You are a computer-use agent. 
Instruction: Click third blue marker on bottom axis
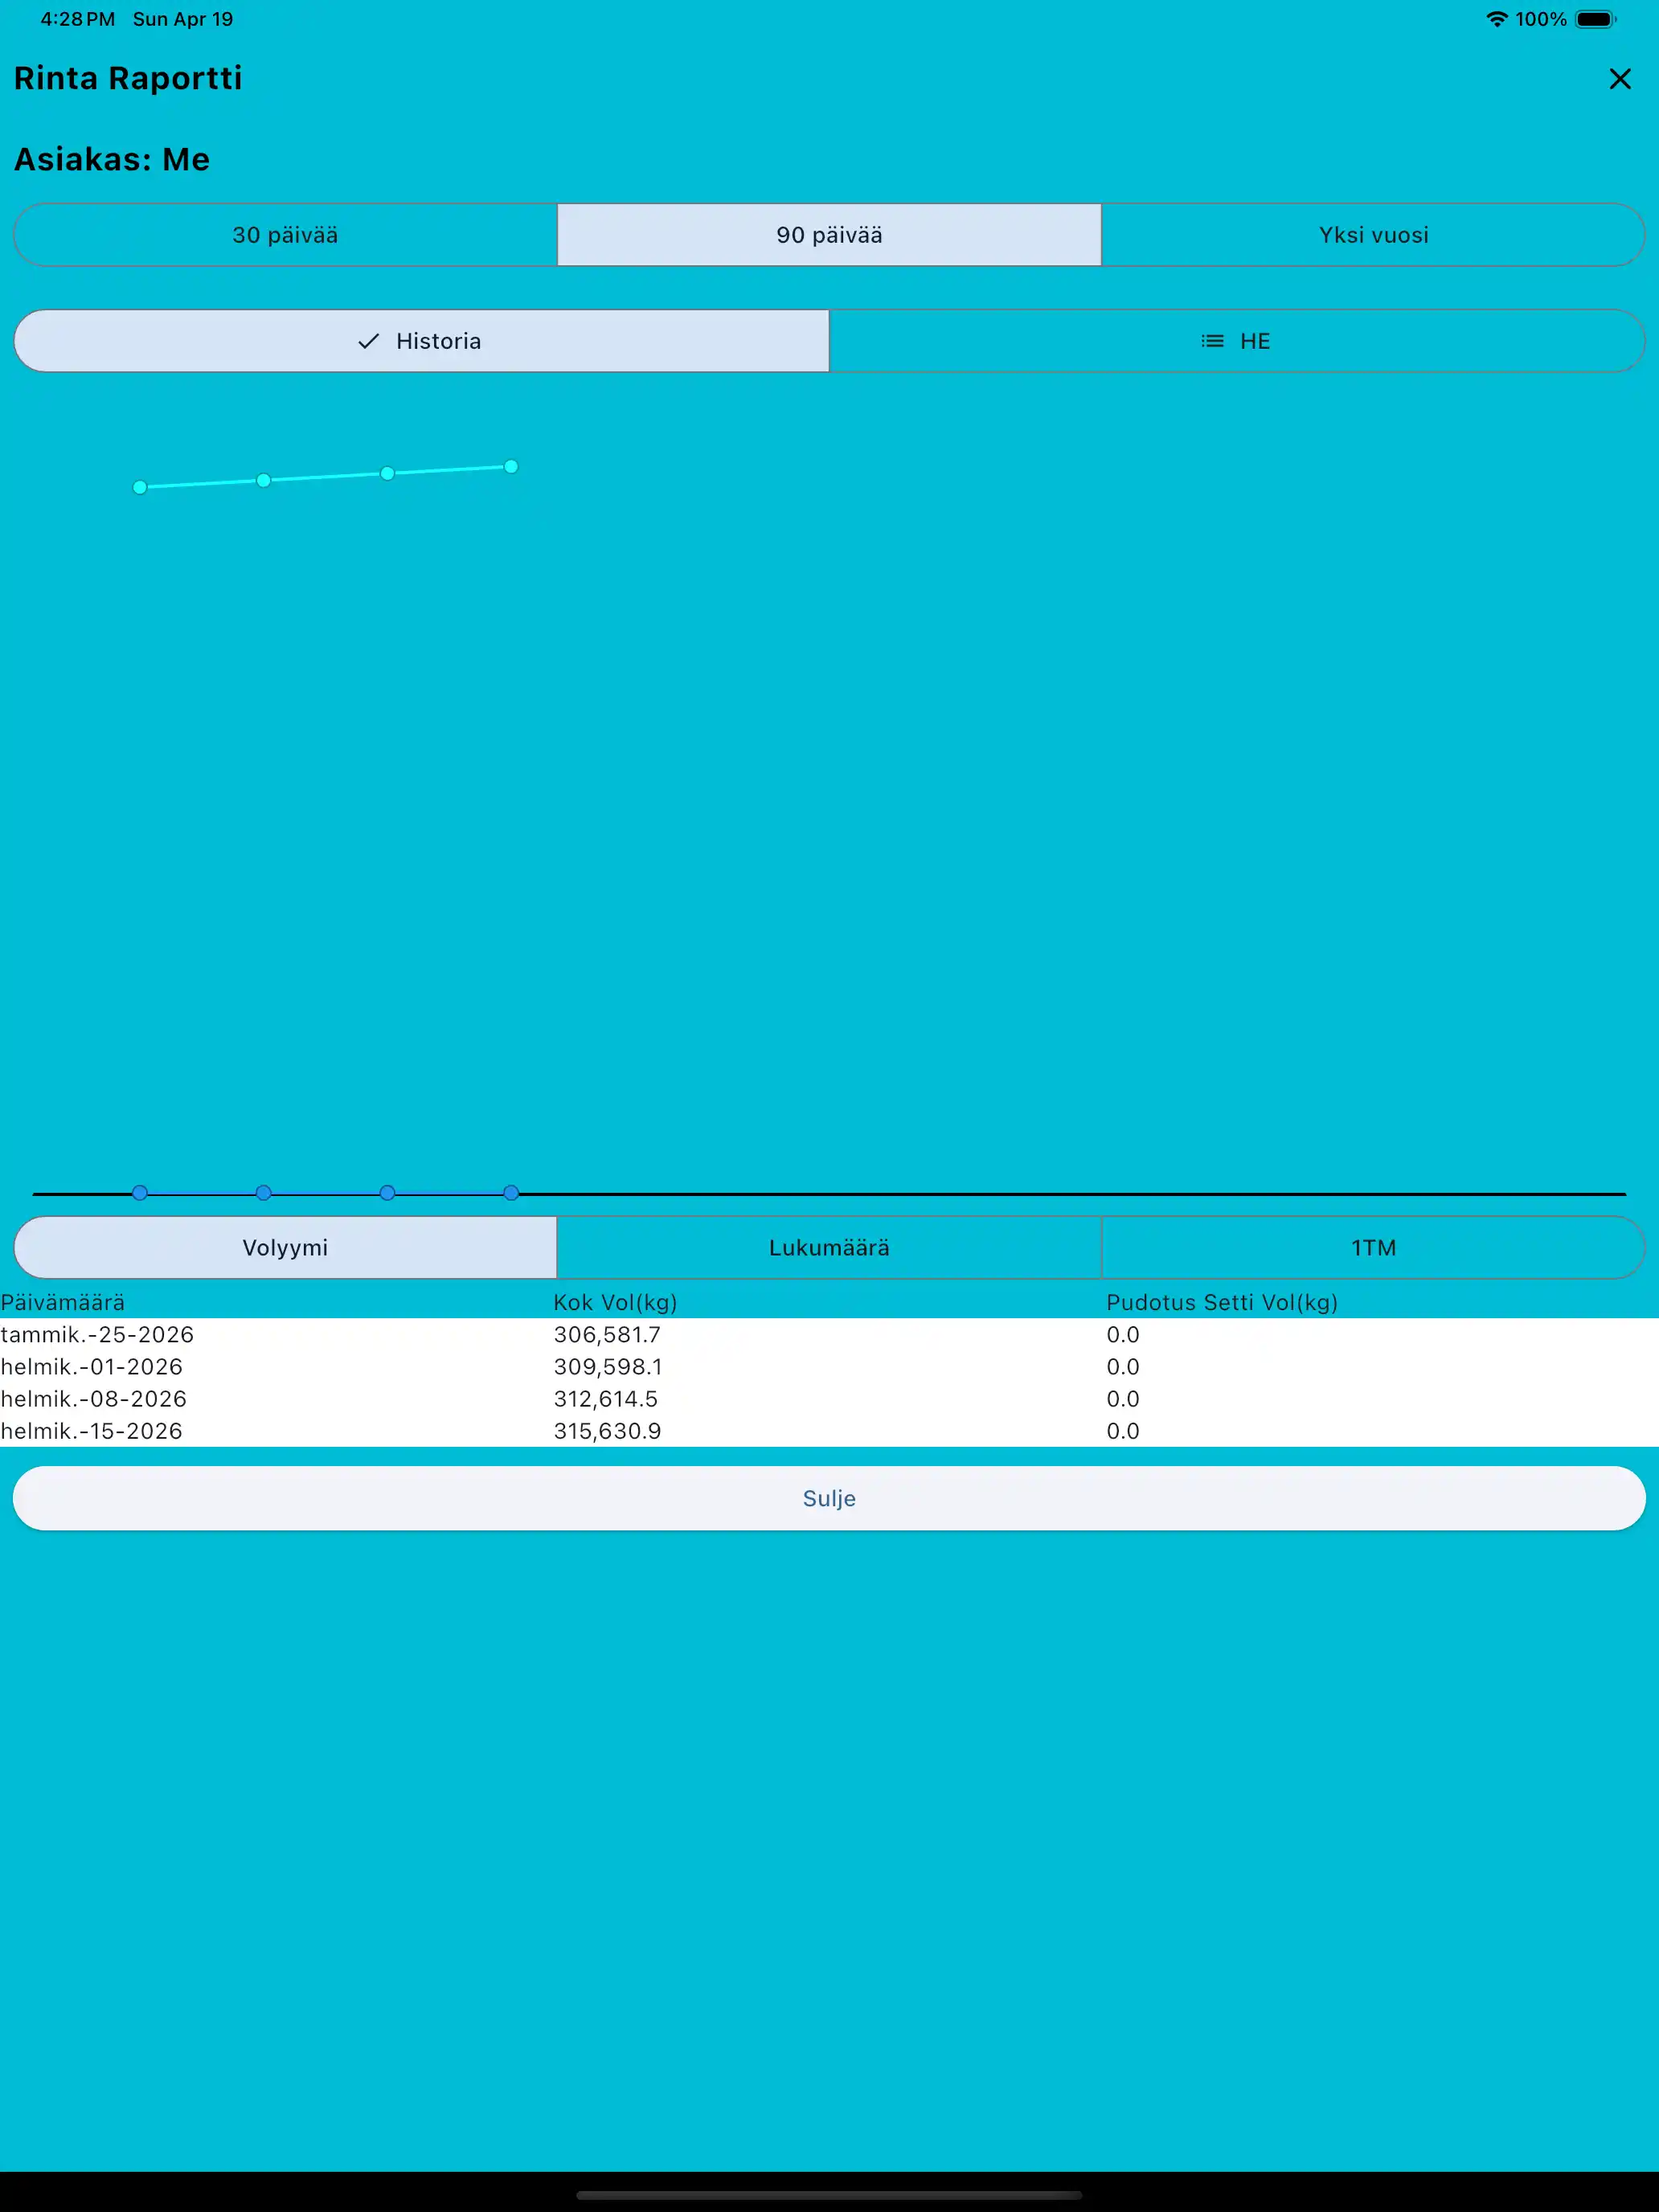387,1192
